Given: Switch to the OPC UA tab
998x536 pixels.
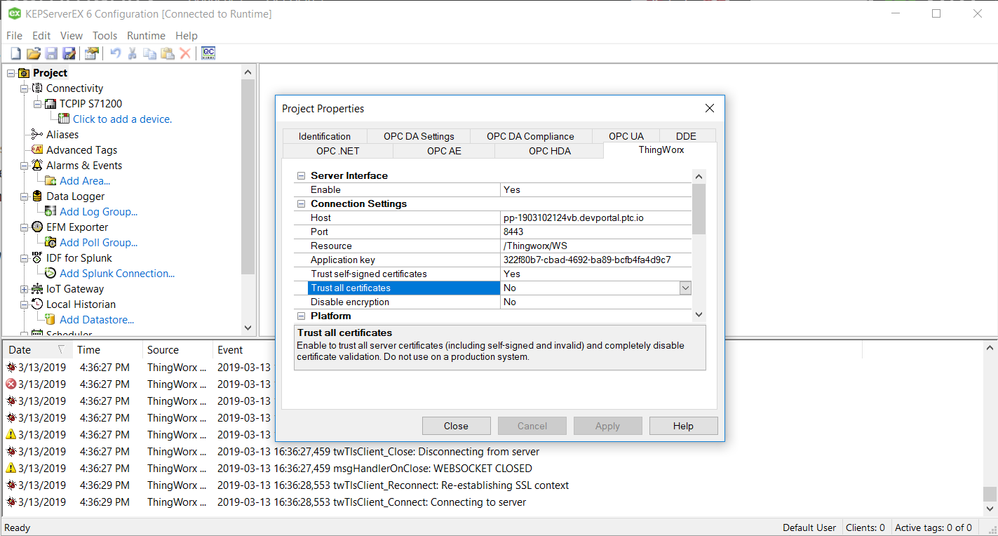Looking at the screenshot, I should point(626,136).
